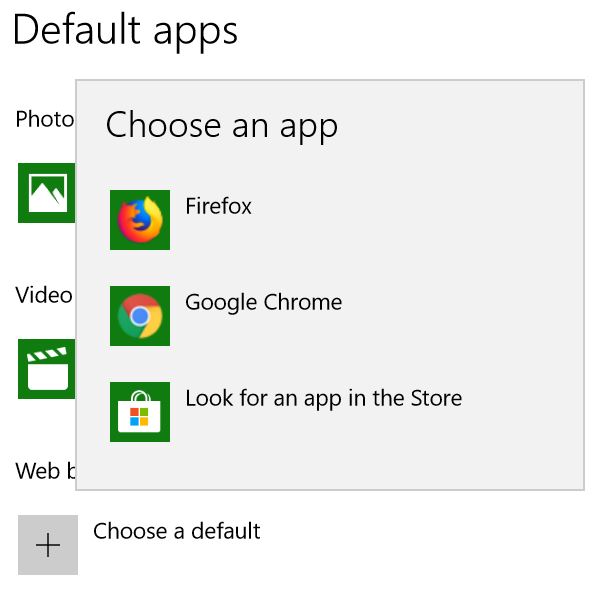Viewport: 612px width, 611px height.
Task: Click the Default apps page heading
Action: tap(125, 31)
